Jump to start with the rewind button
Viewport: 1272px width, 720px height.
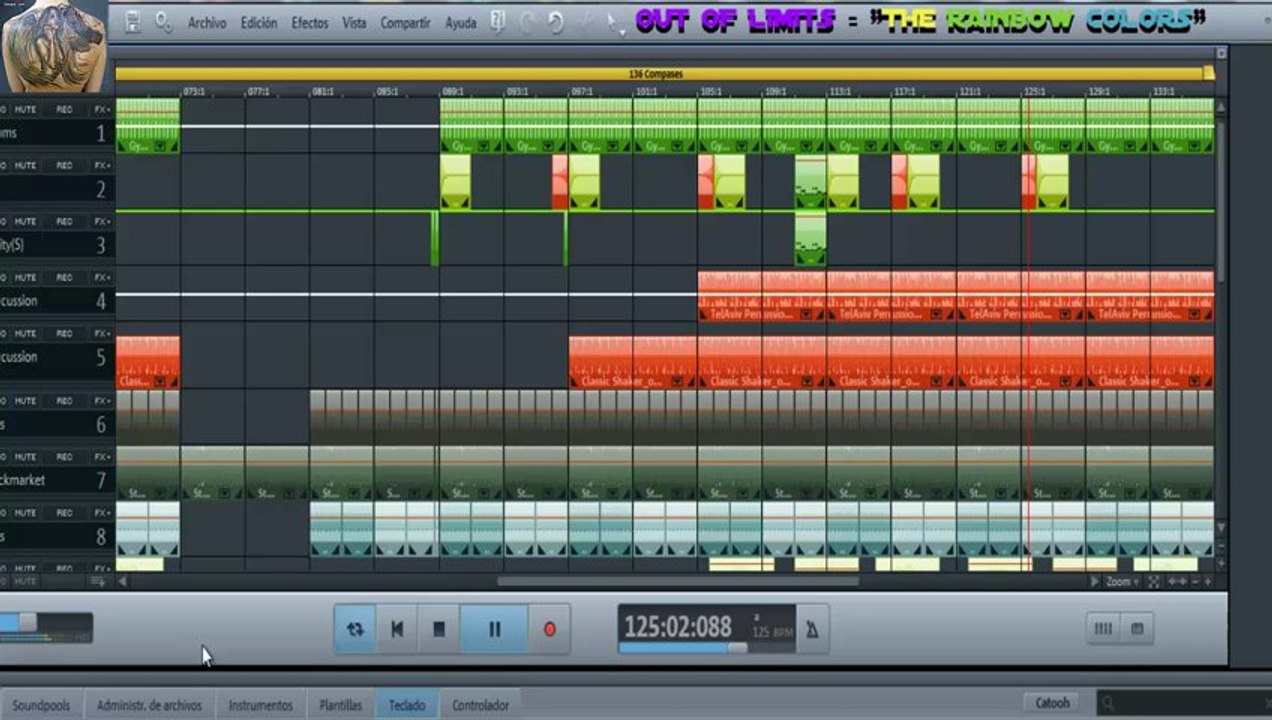pos(397,629)
